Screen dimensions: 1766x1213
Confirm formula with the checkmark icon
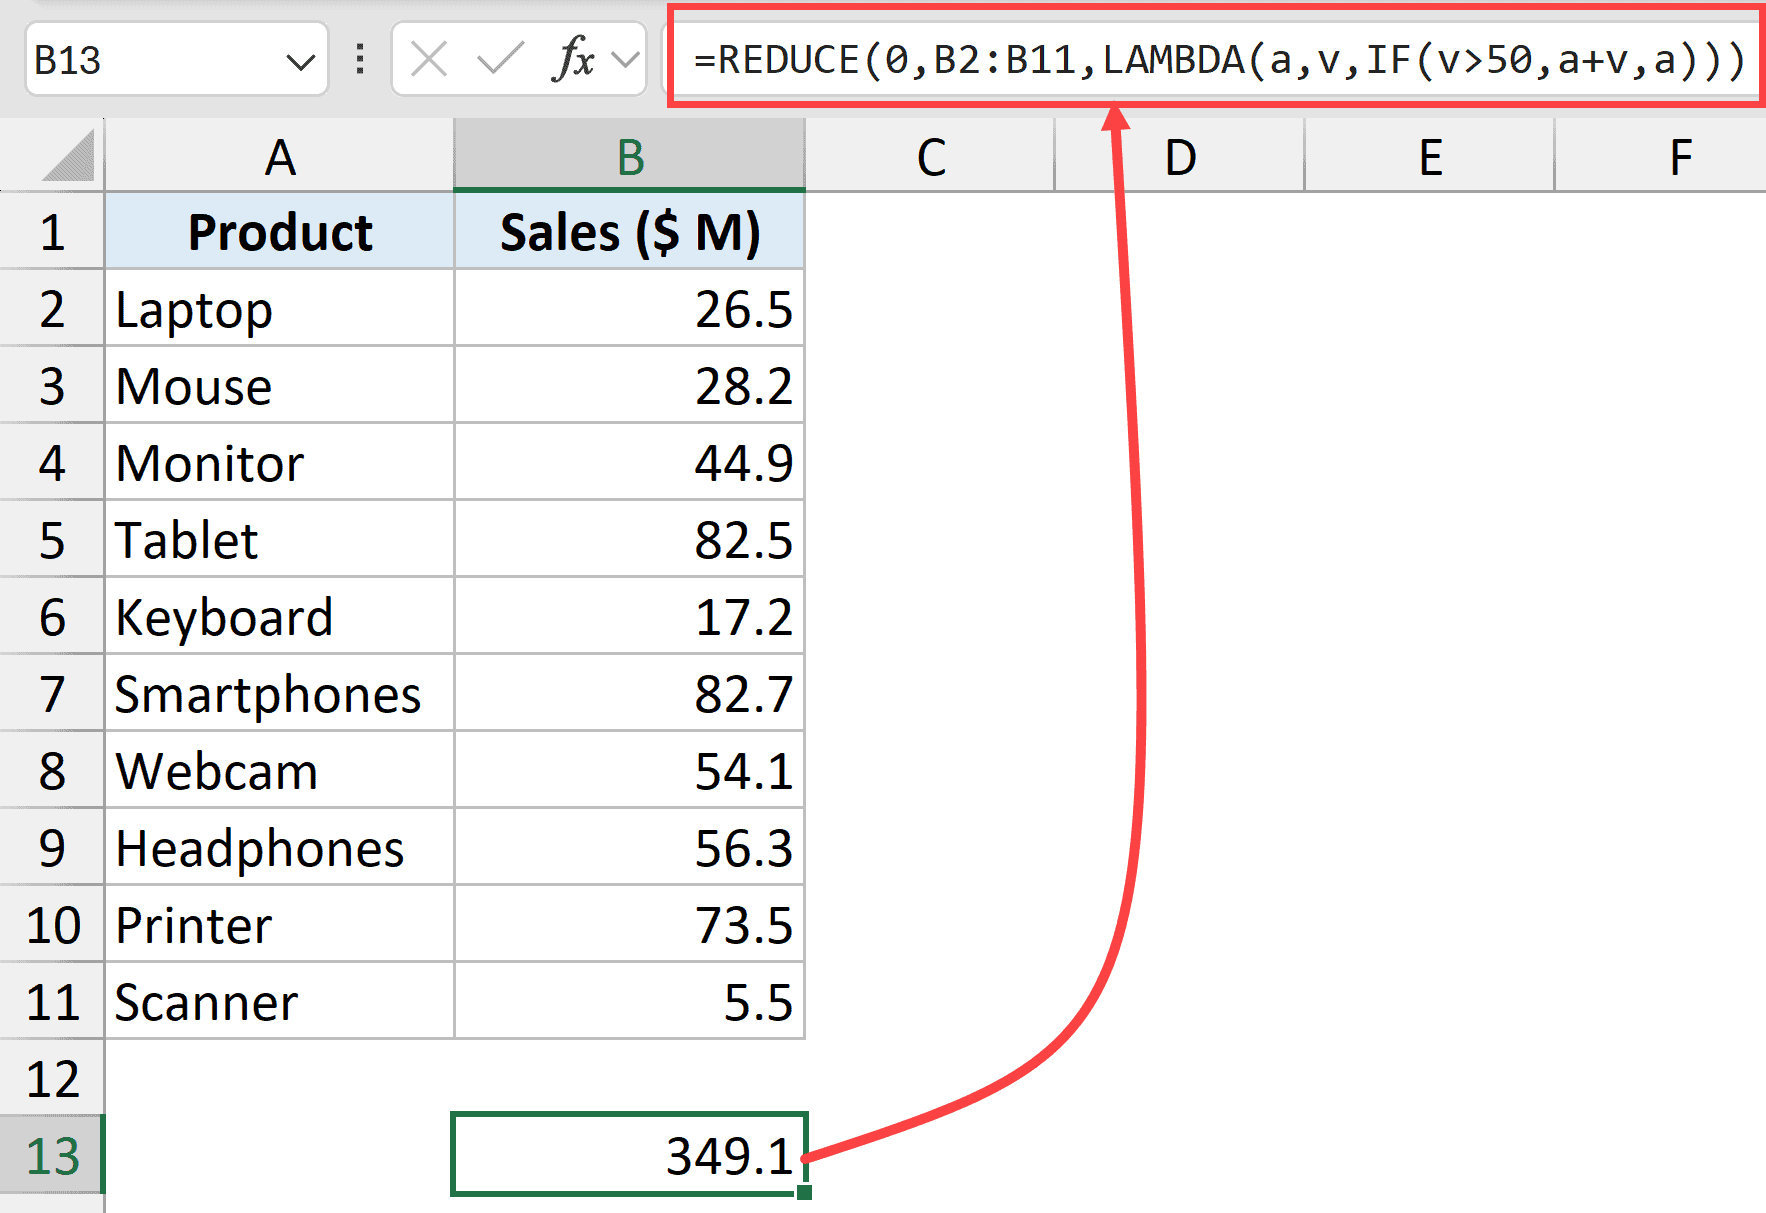[x=502, y=60]
